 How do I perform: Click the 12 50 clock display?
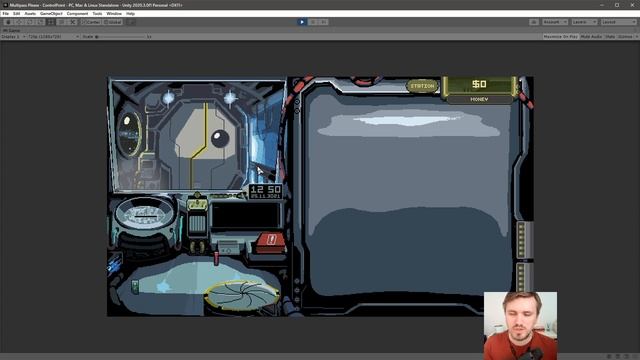265,191
